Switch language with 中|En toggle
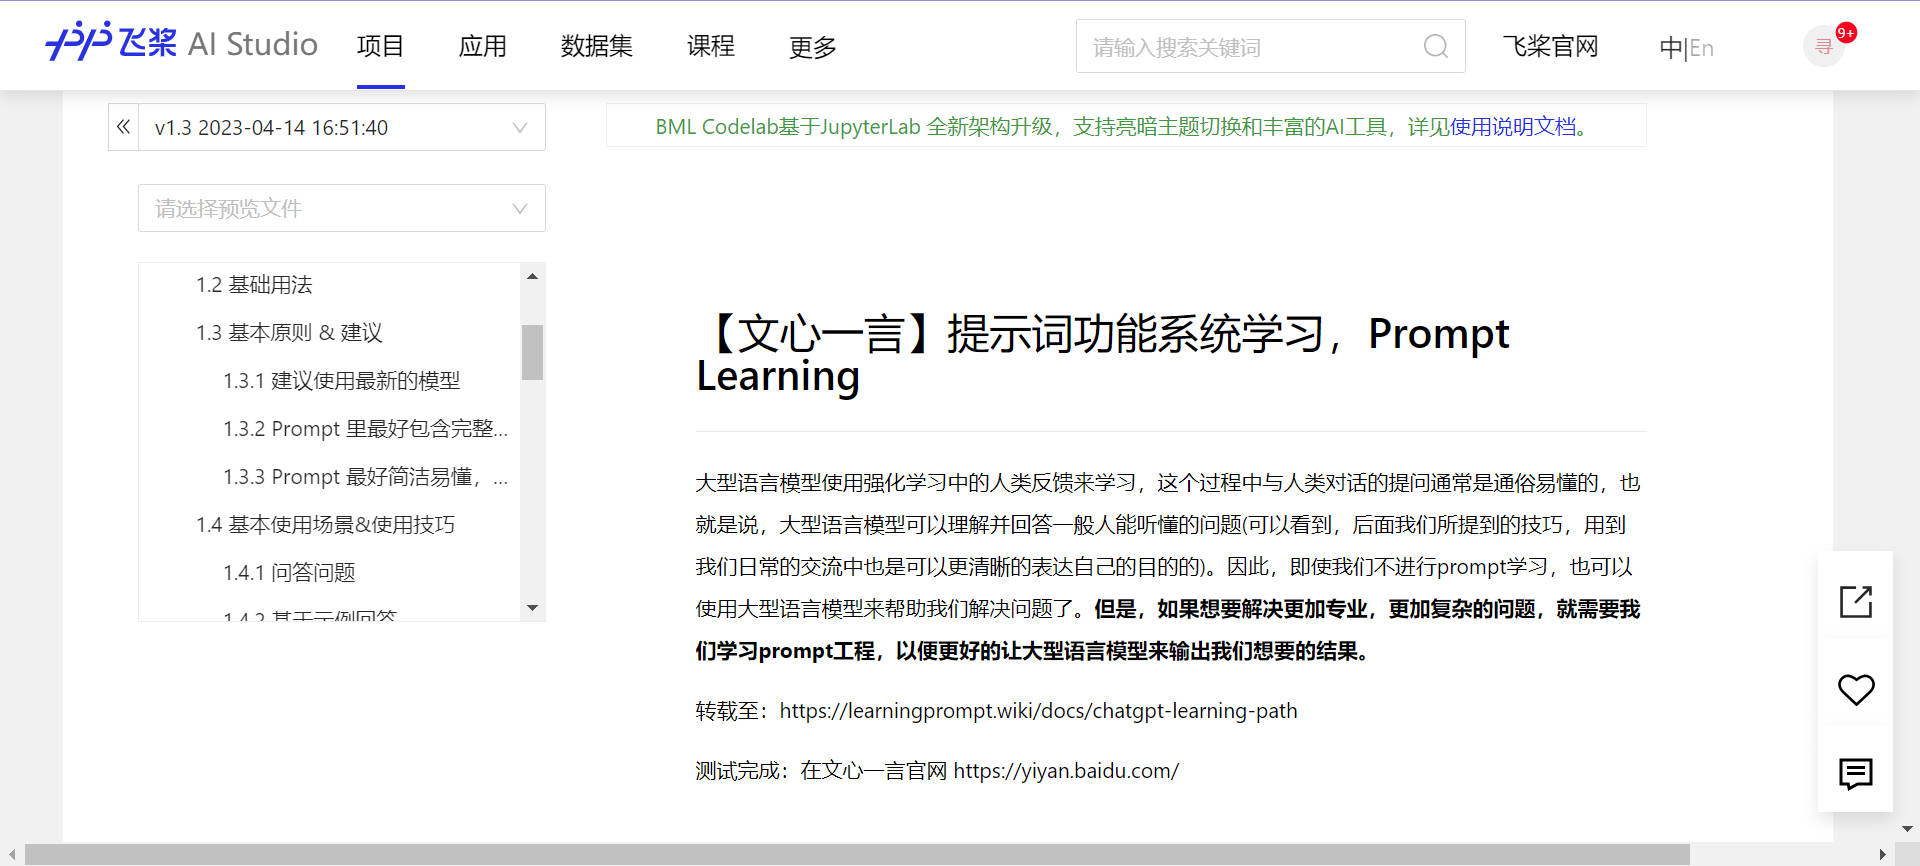Screen dimensions: 1920x866 pyautogui.click(x=1686, y=47)
